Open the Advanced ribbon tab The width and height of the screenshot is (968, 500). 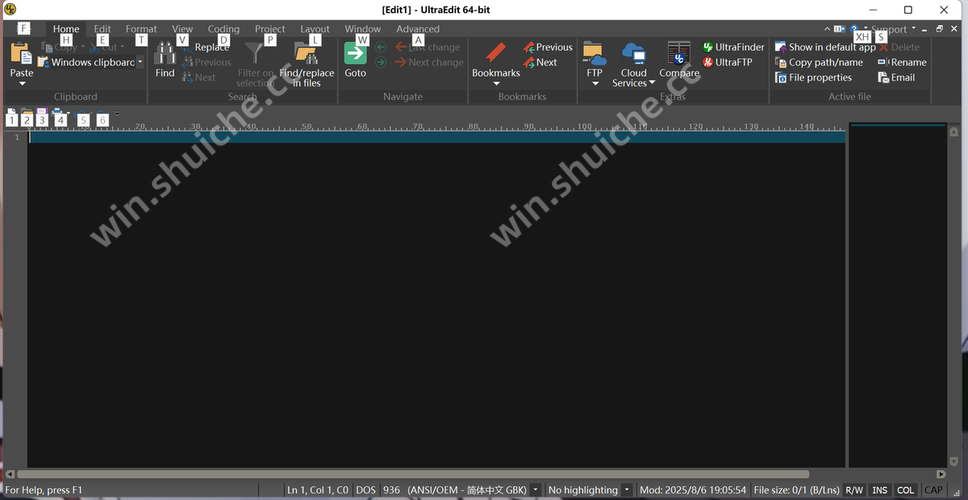pos(418,29)
